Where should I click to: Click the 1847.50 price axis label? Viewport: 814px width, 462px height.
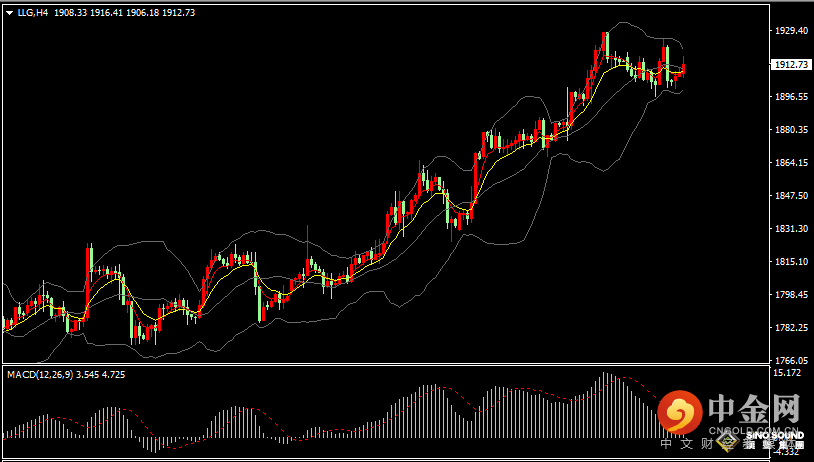point(790,196)
